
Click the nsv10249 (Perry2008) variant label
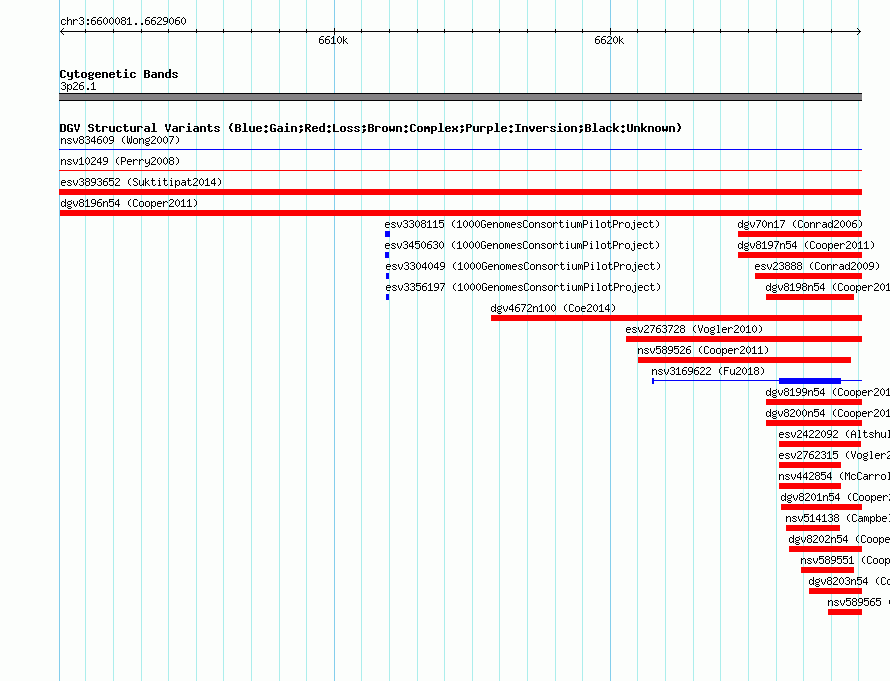point(120,161)
